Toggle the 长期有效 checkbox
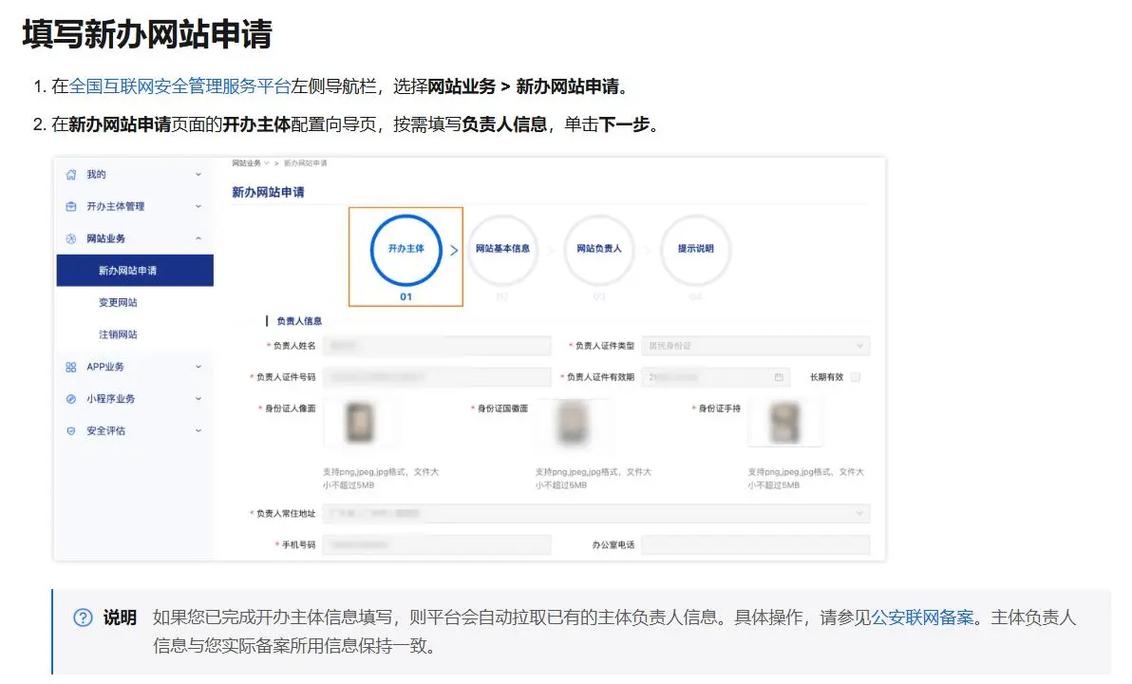This screenshot has width=1132, height=684. [x=855, y=377]
